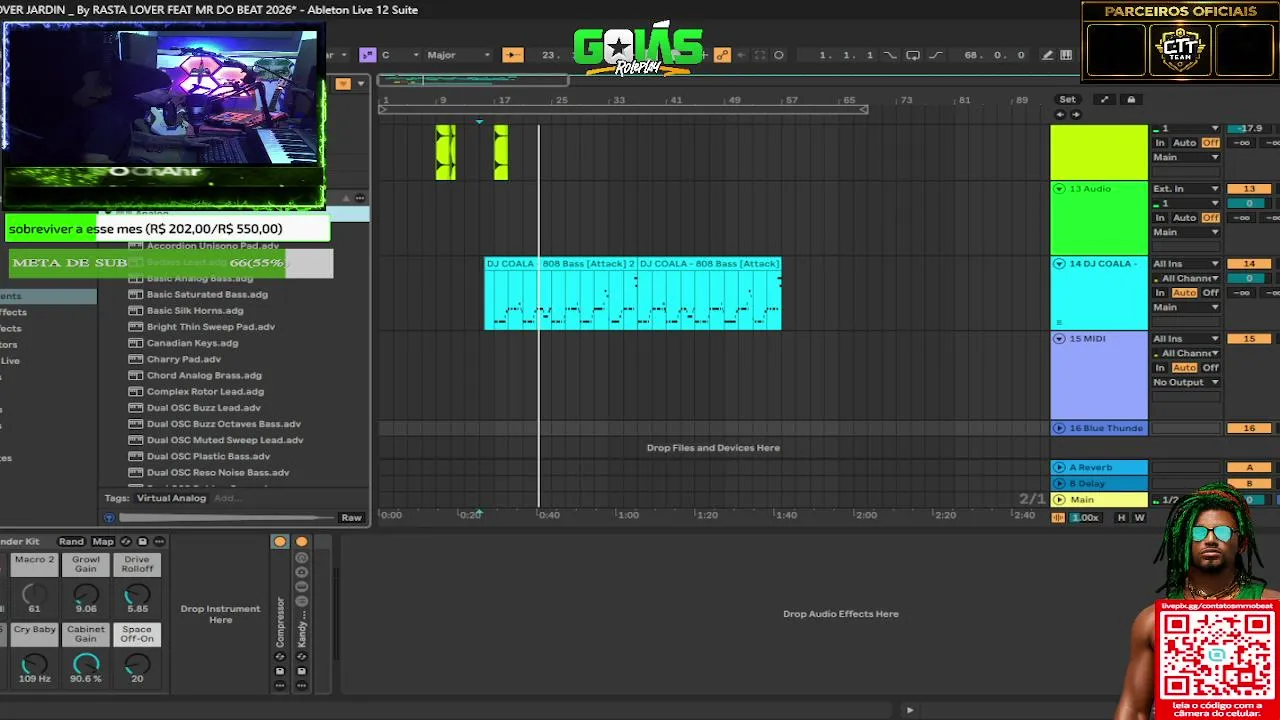The width and height of the screenshot is (1280, 720).
Task: Open the rack's three-dot options menu
Action: 159,541
